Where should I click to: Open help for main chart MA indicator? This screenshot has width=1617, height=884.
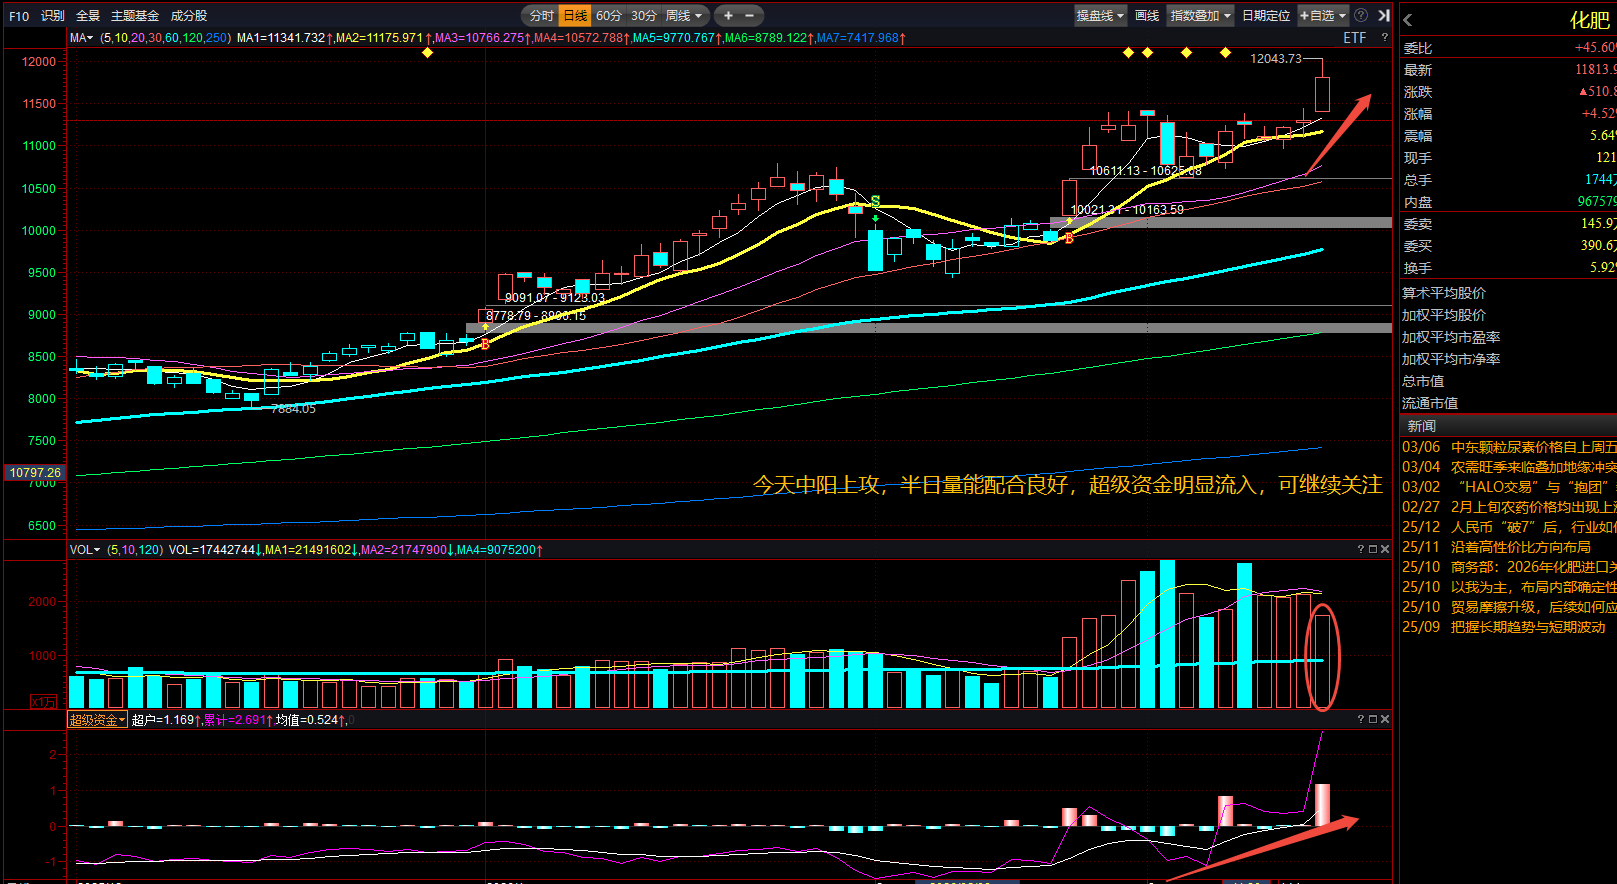click(1385, 38)
